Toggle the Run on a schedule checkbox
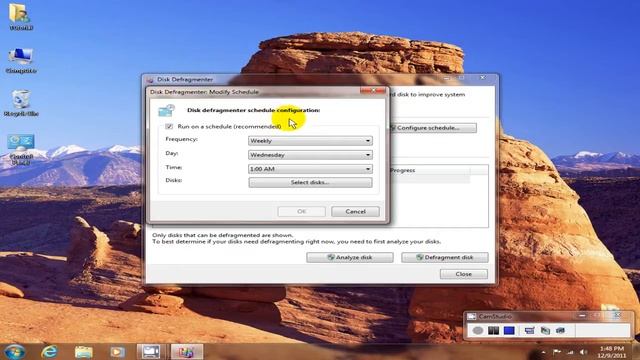640x360 pixels. click(x=169, y=127)
